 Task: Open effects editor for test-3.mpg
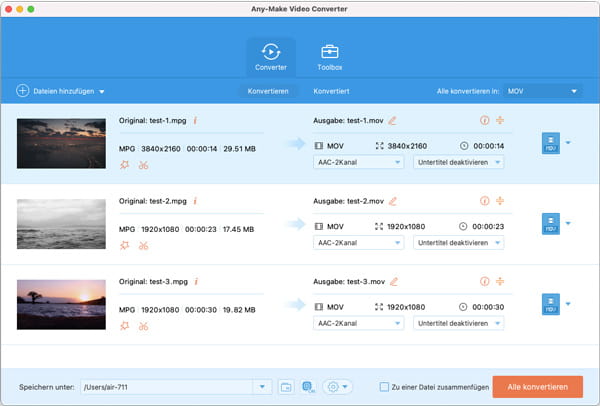(125, 326)
